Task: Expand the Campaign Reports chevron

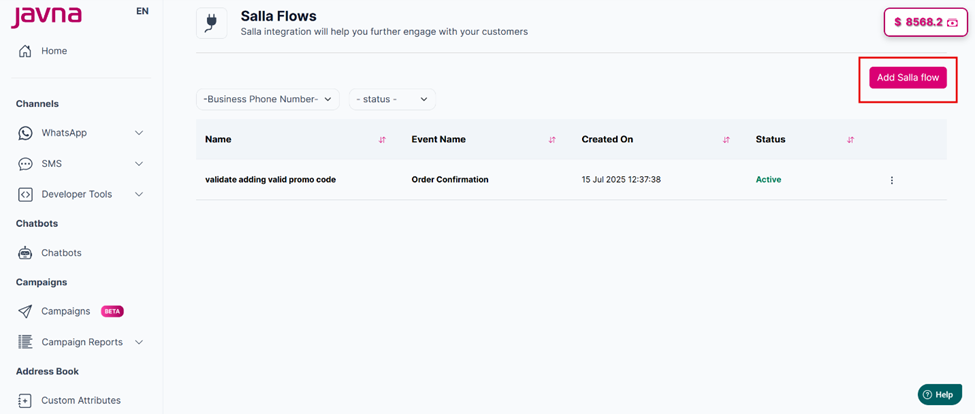Action: click(x=139, y=342)
